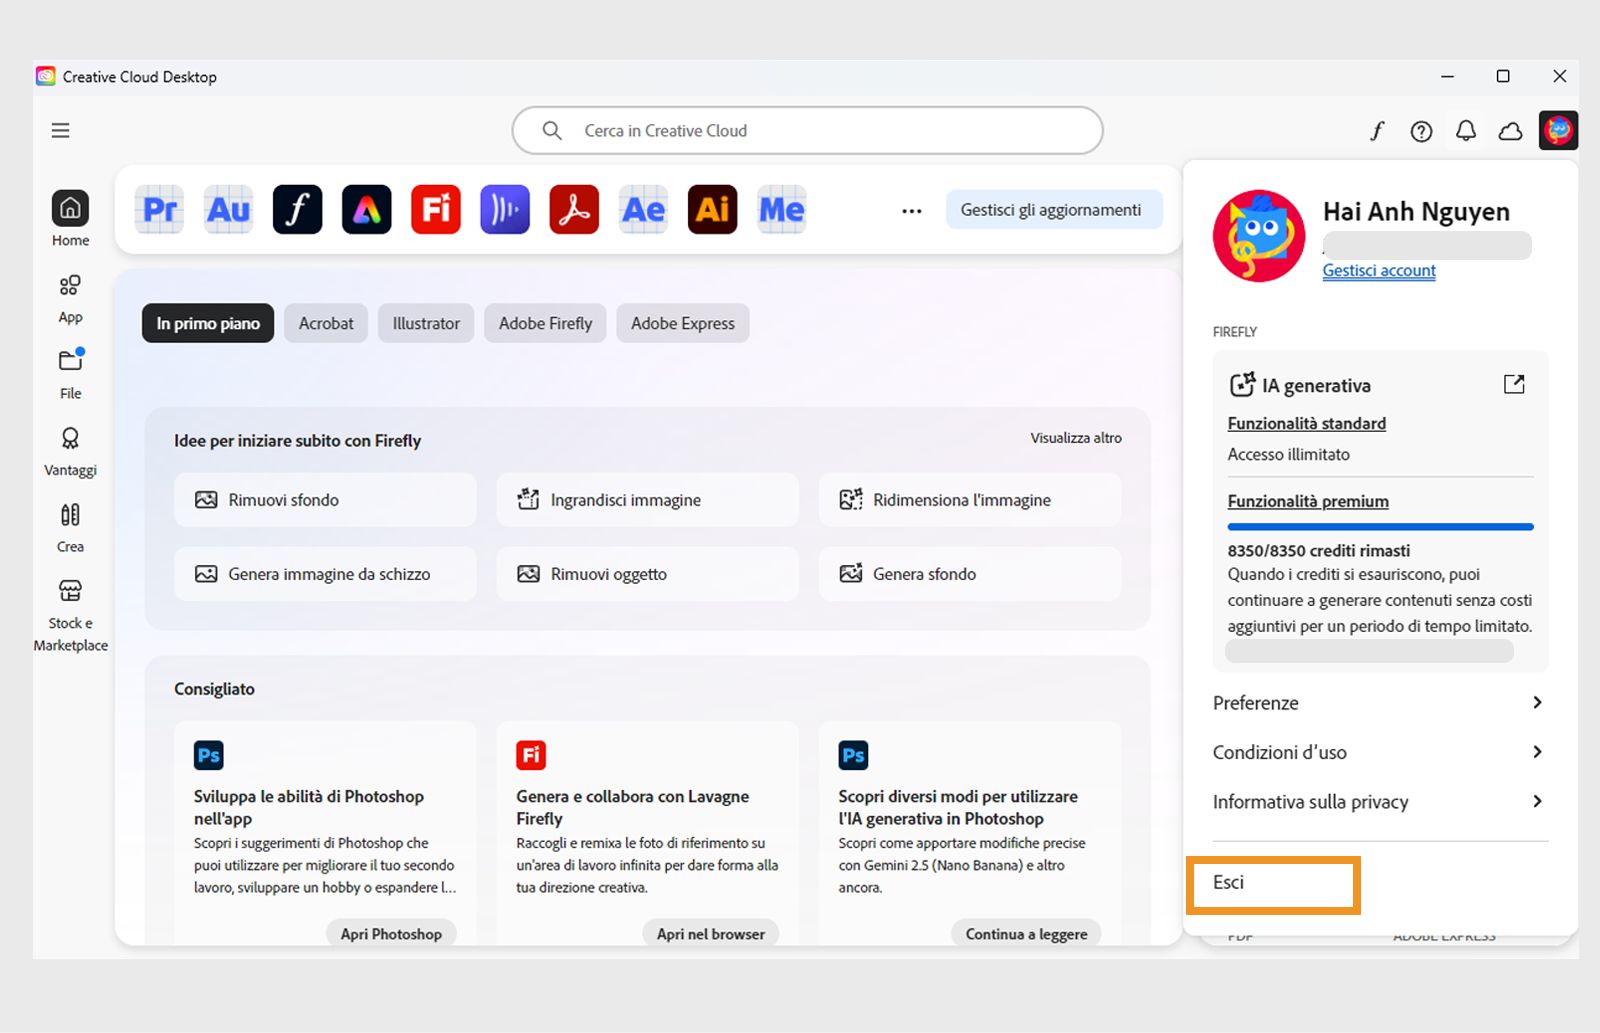Open the File section in sidebar

(70, 374)
